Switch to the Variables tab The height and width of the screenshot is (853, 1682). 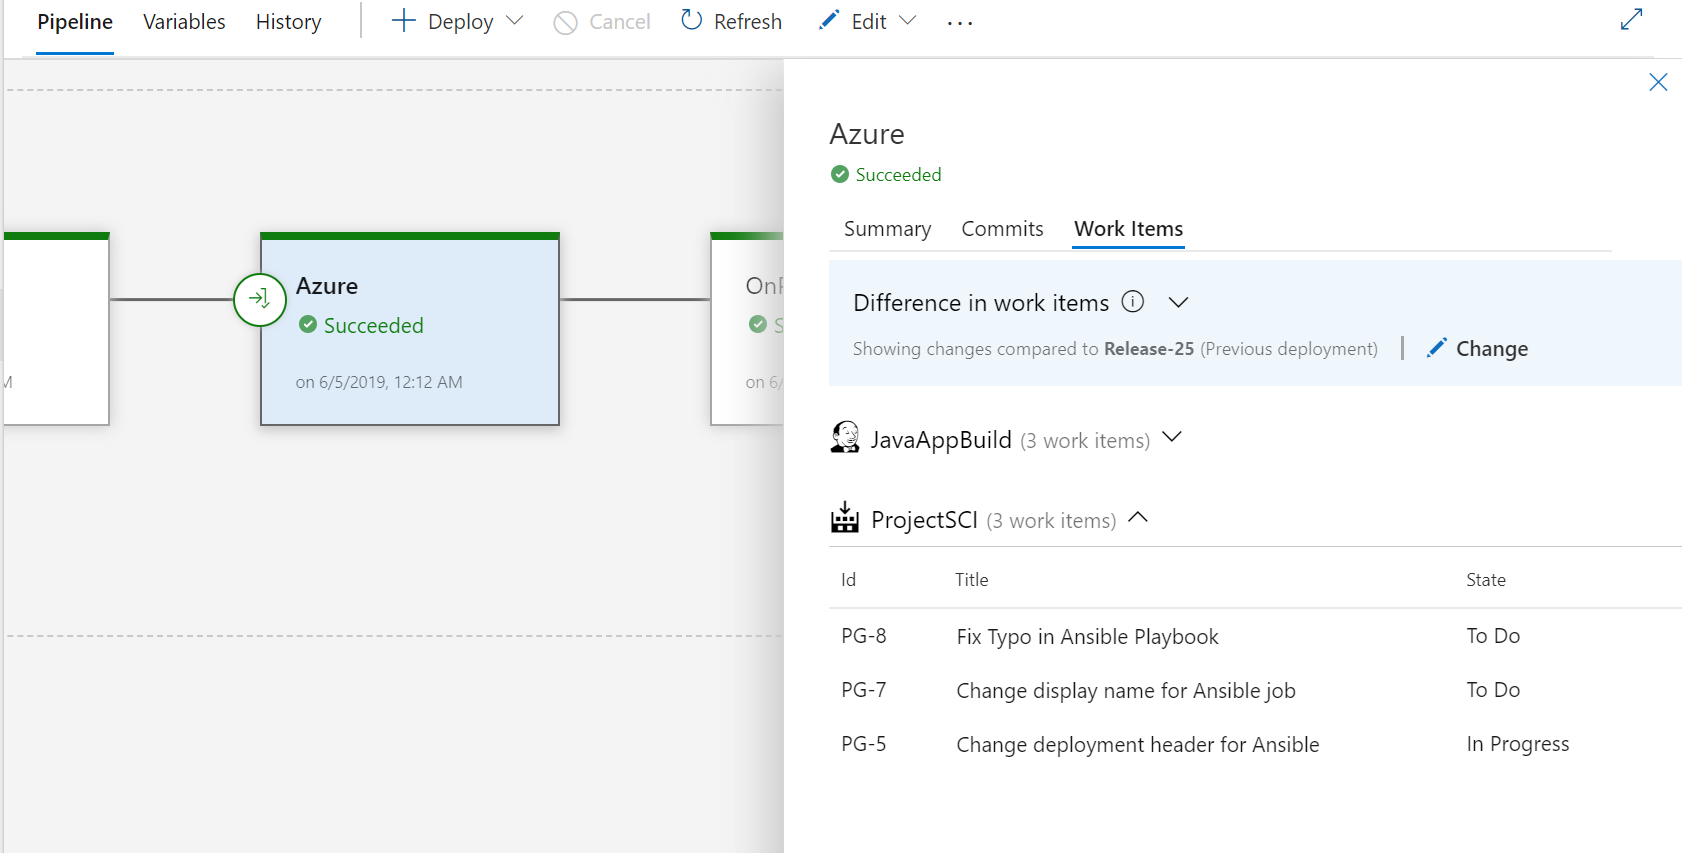(x=184, y=22)
